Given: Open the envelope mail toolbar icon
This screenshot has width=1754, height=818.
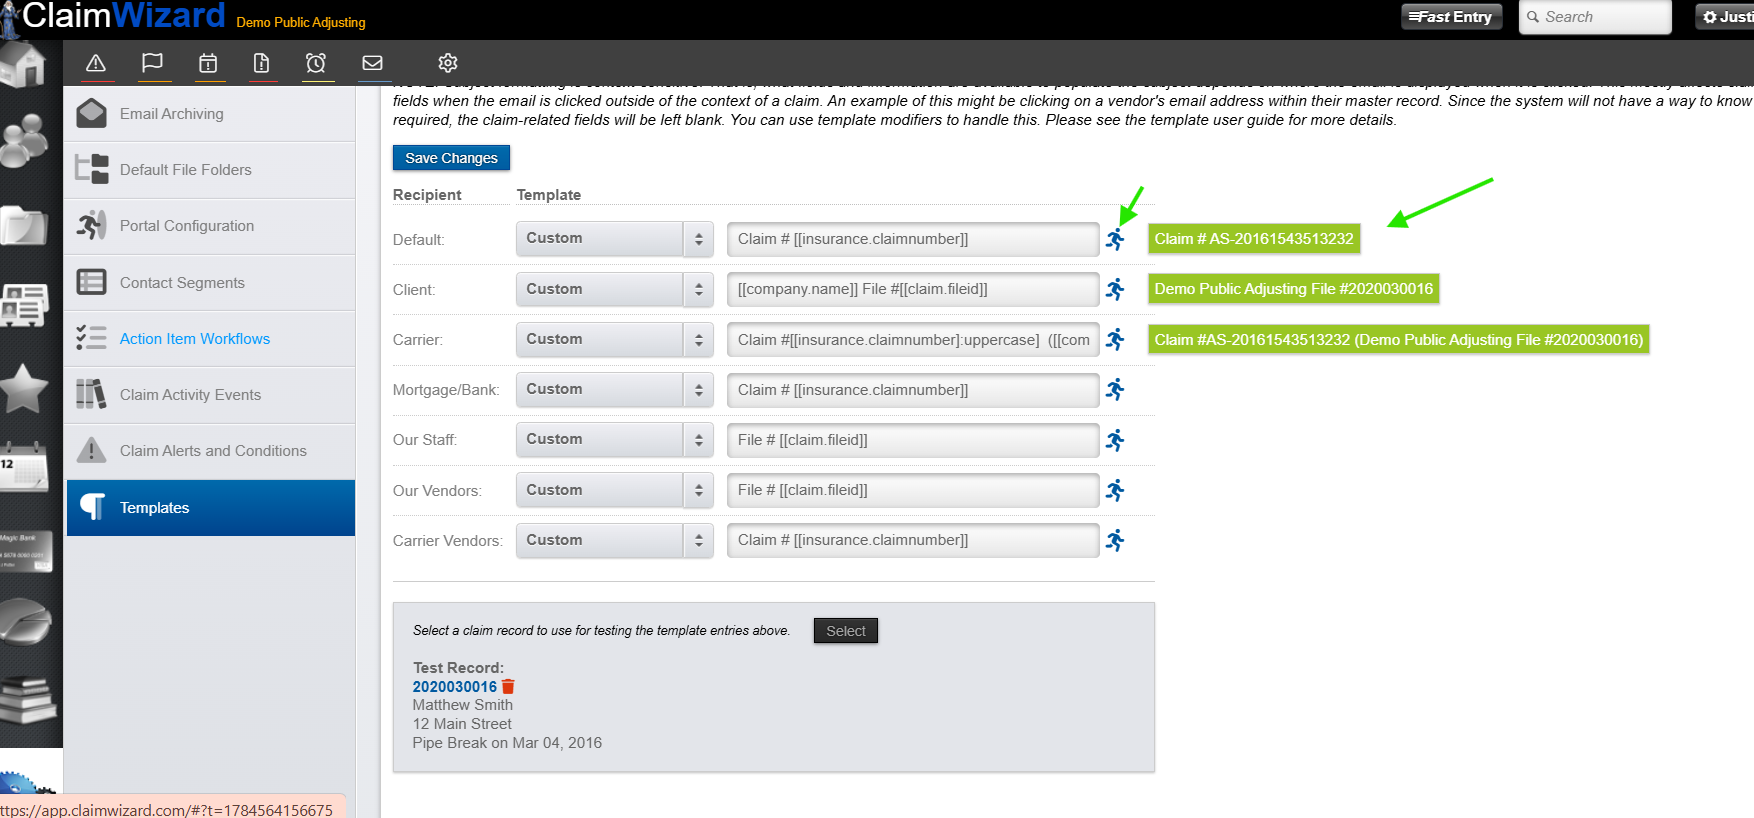Looking at the screenshot, I should pyautogui.click(x=372, y=63).
